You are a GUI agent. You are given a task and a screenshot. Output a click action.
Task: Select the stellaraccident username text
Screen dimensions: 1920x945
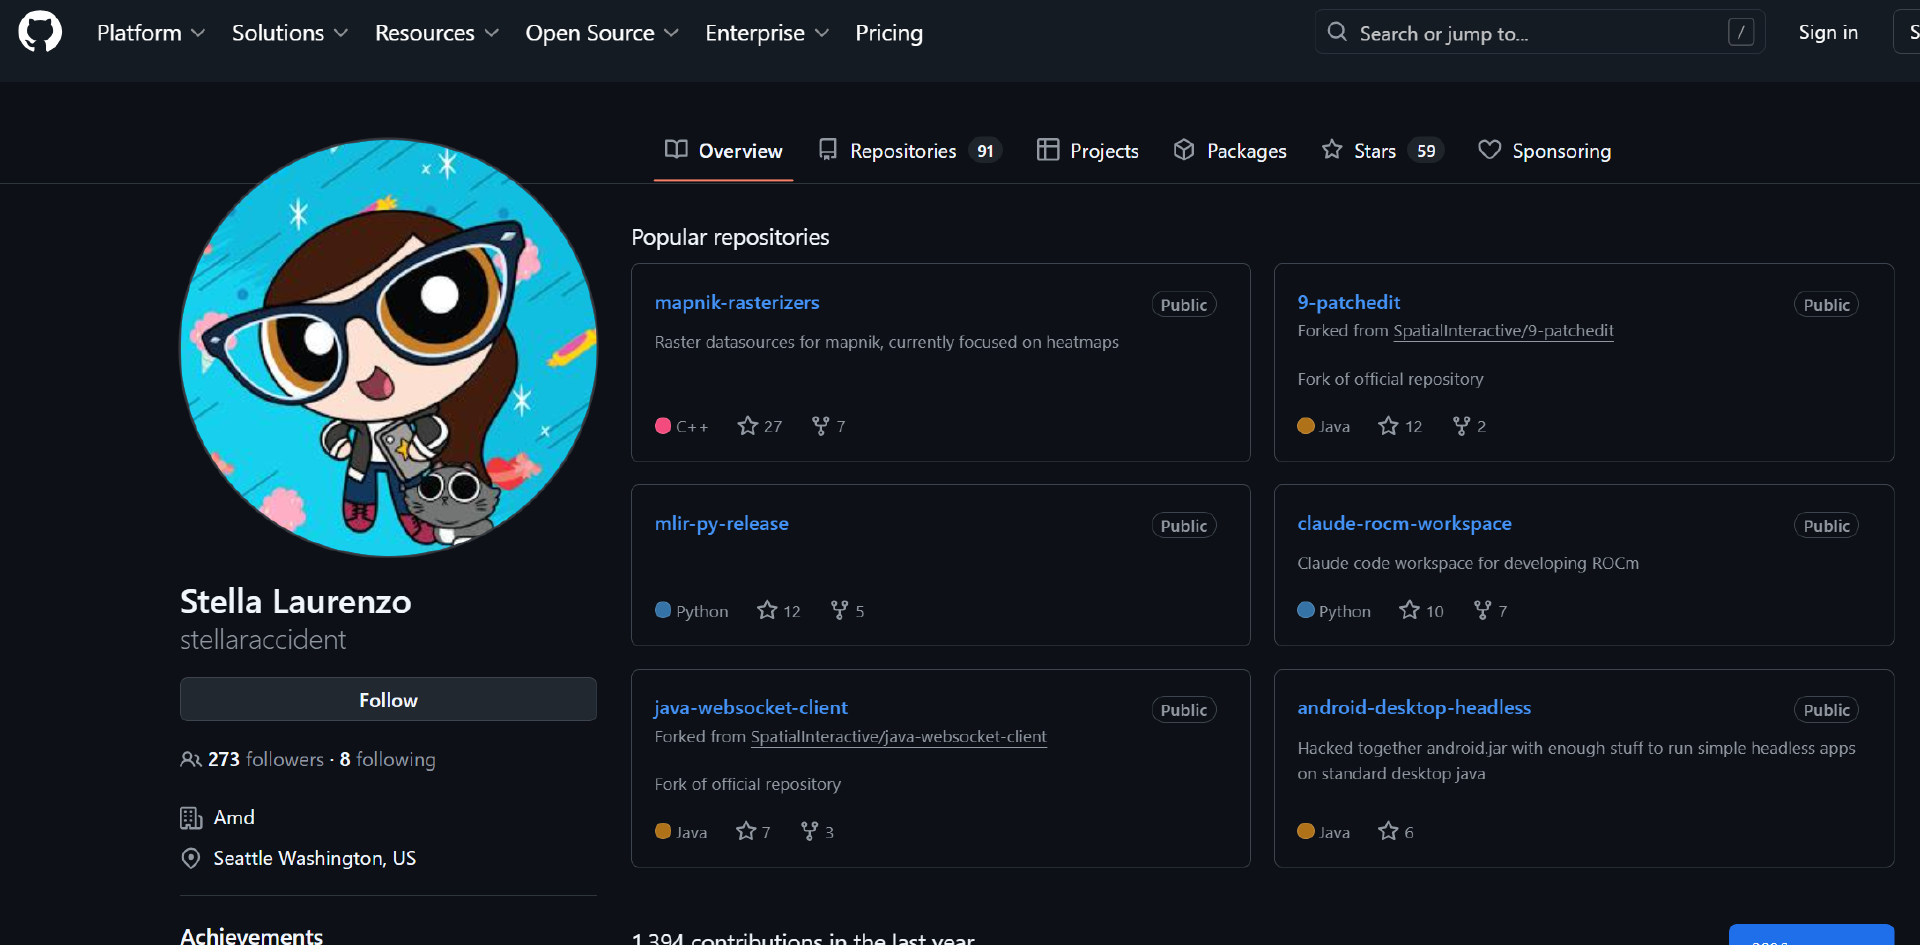263,640
